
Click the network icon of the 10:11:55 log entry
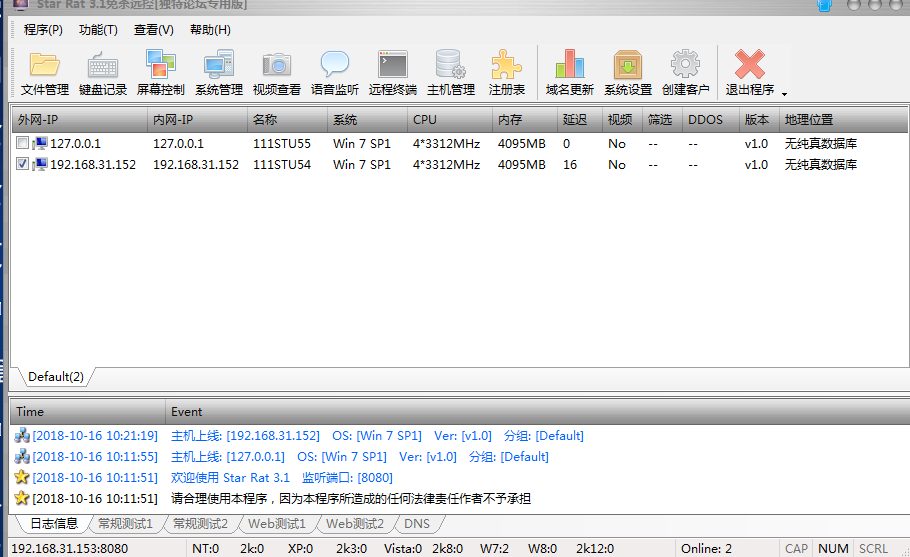[x=22, y=457]
